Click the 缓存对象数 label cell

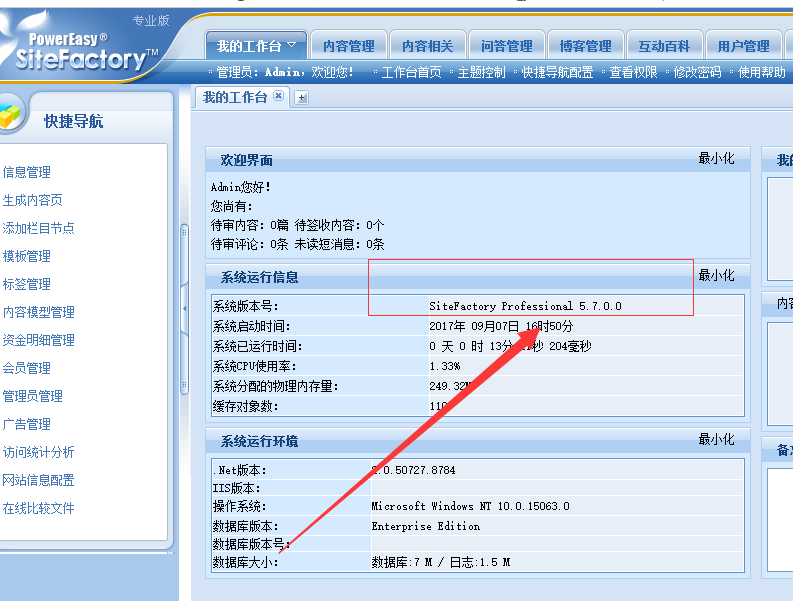coord(320,406)
